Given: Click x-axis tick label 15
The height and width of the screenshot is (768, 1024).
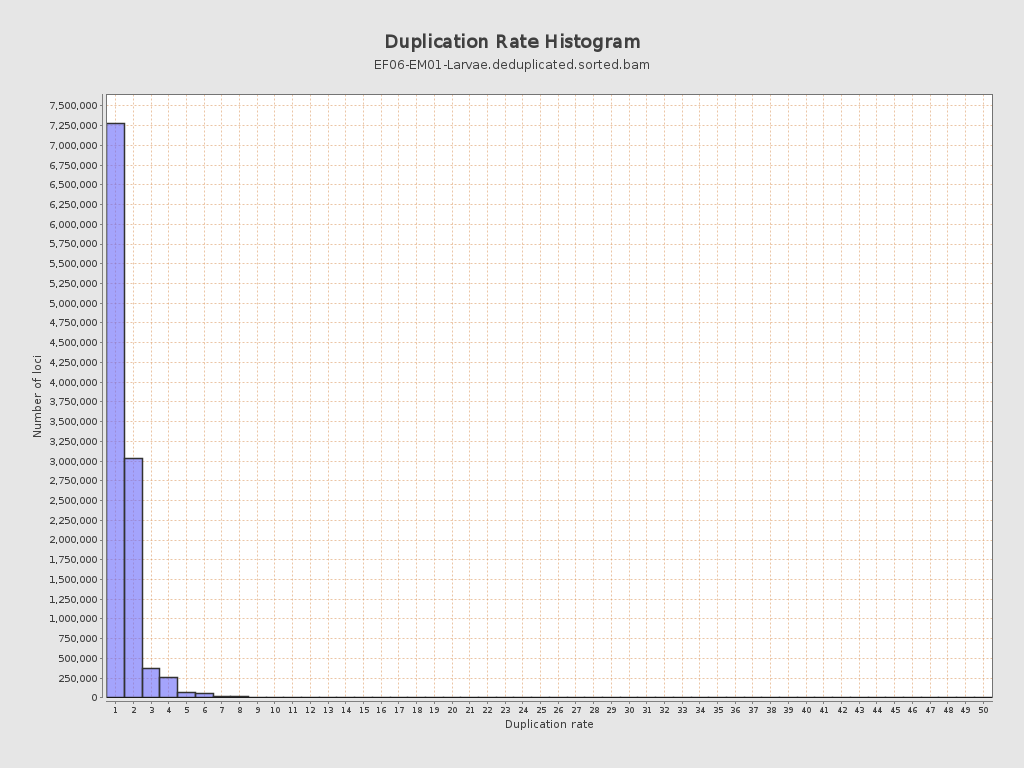Looking at the screenshot, I should click(364, 710).
